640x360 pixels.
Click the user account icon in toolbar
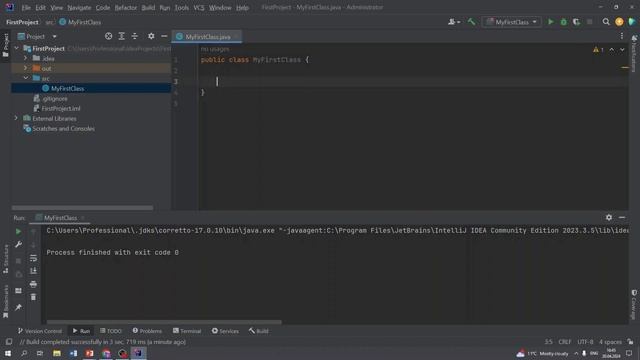453,22
